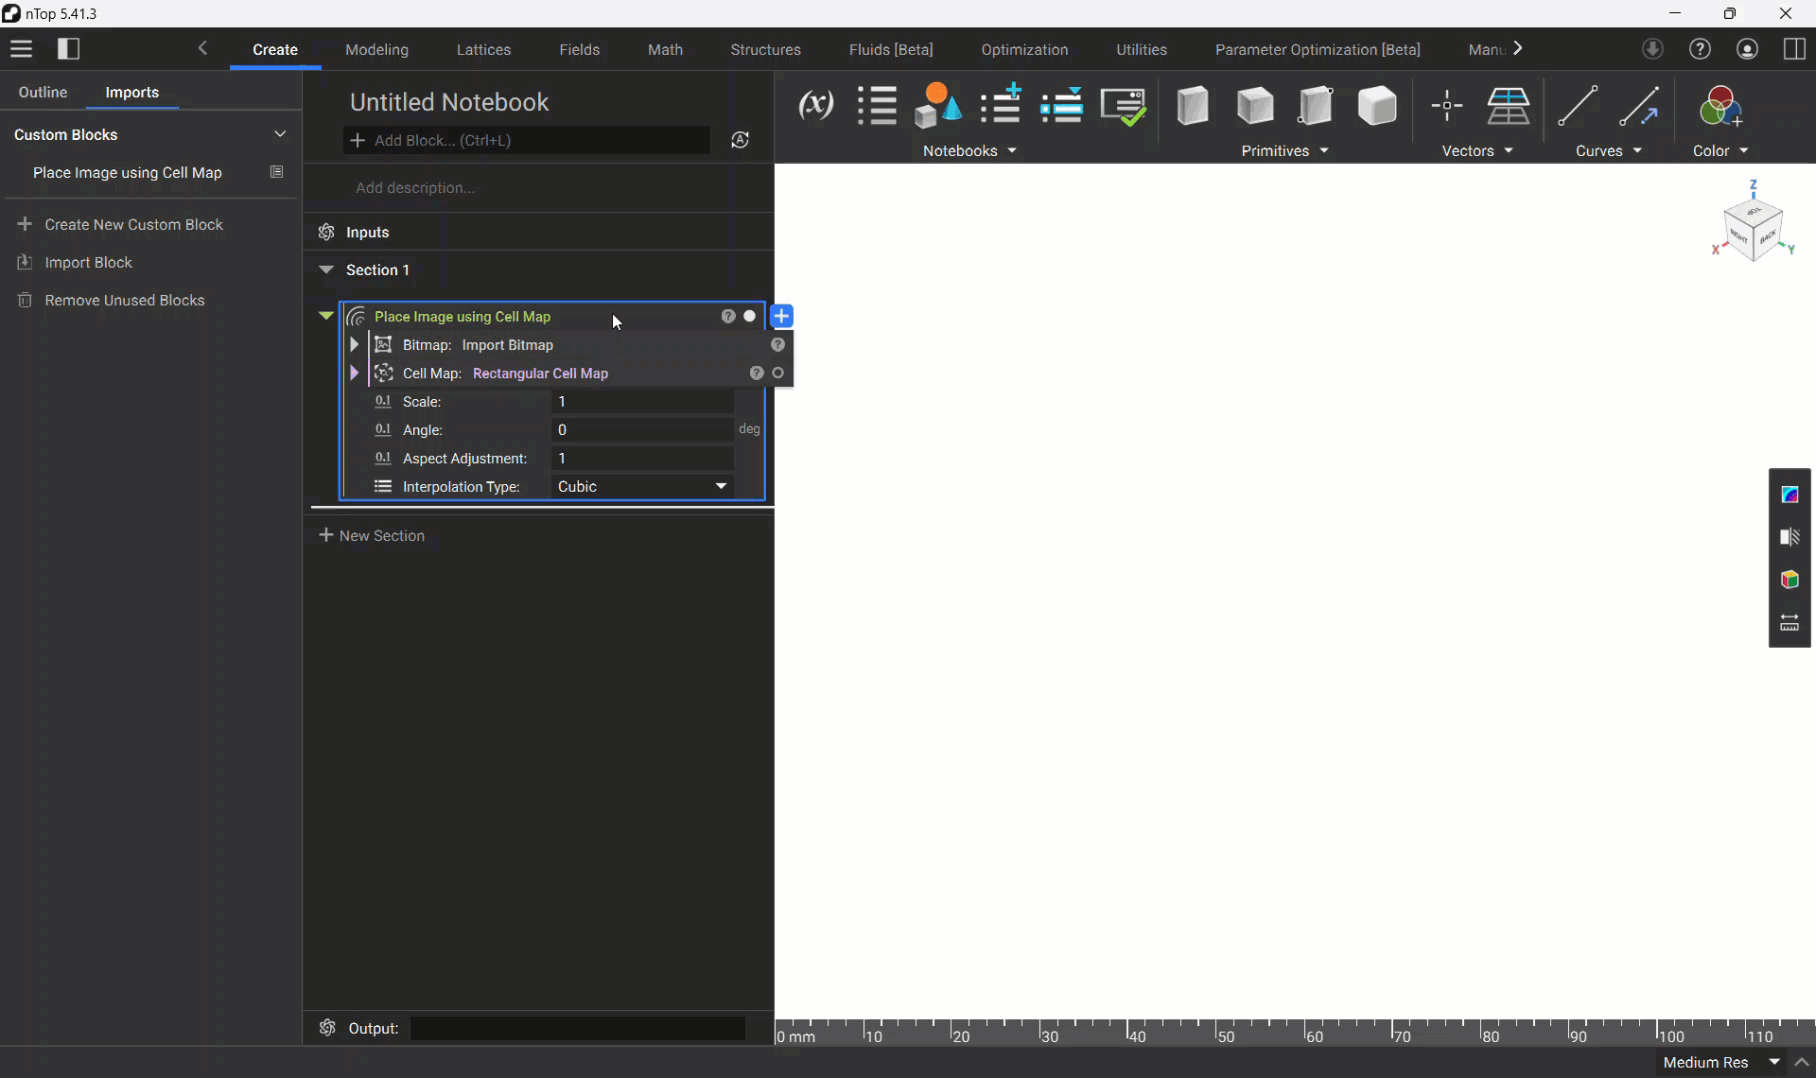The image size is (1816, 1078).
Task: Collapse the Custom Blocks list
Action: [x=280, y=134]
